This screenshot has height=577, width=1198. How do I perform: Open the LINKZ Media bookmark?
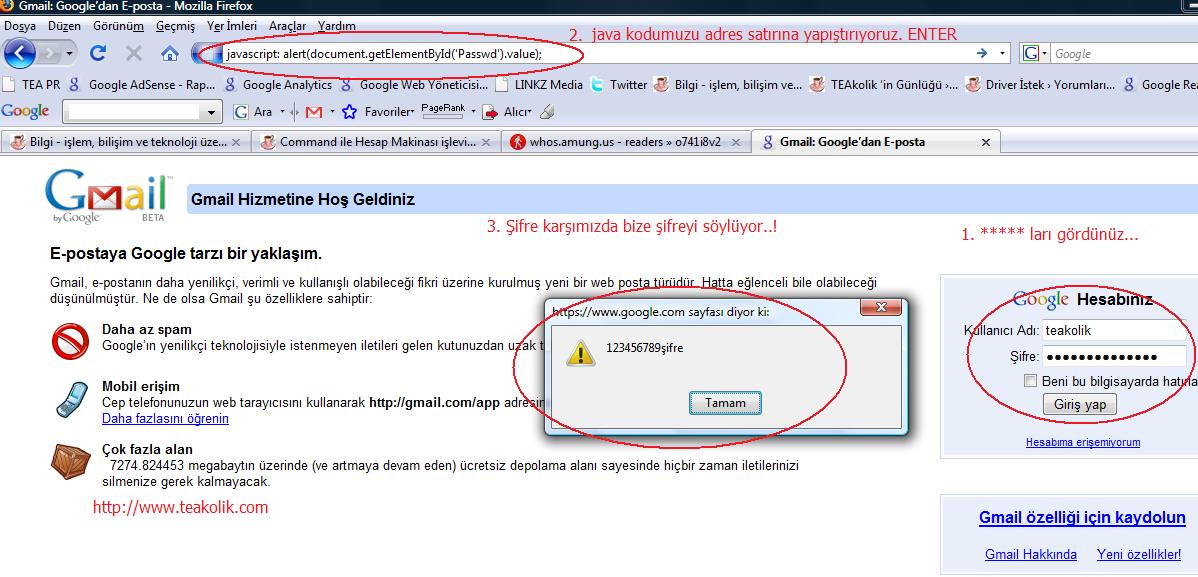539,85
